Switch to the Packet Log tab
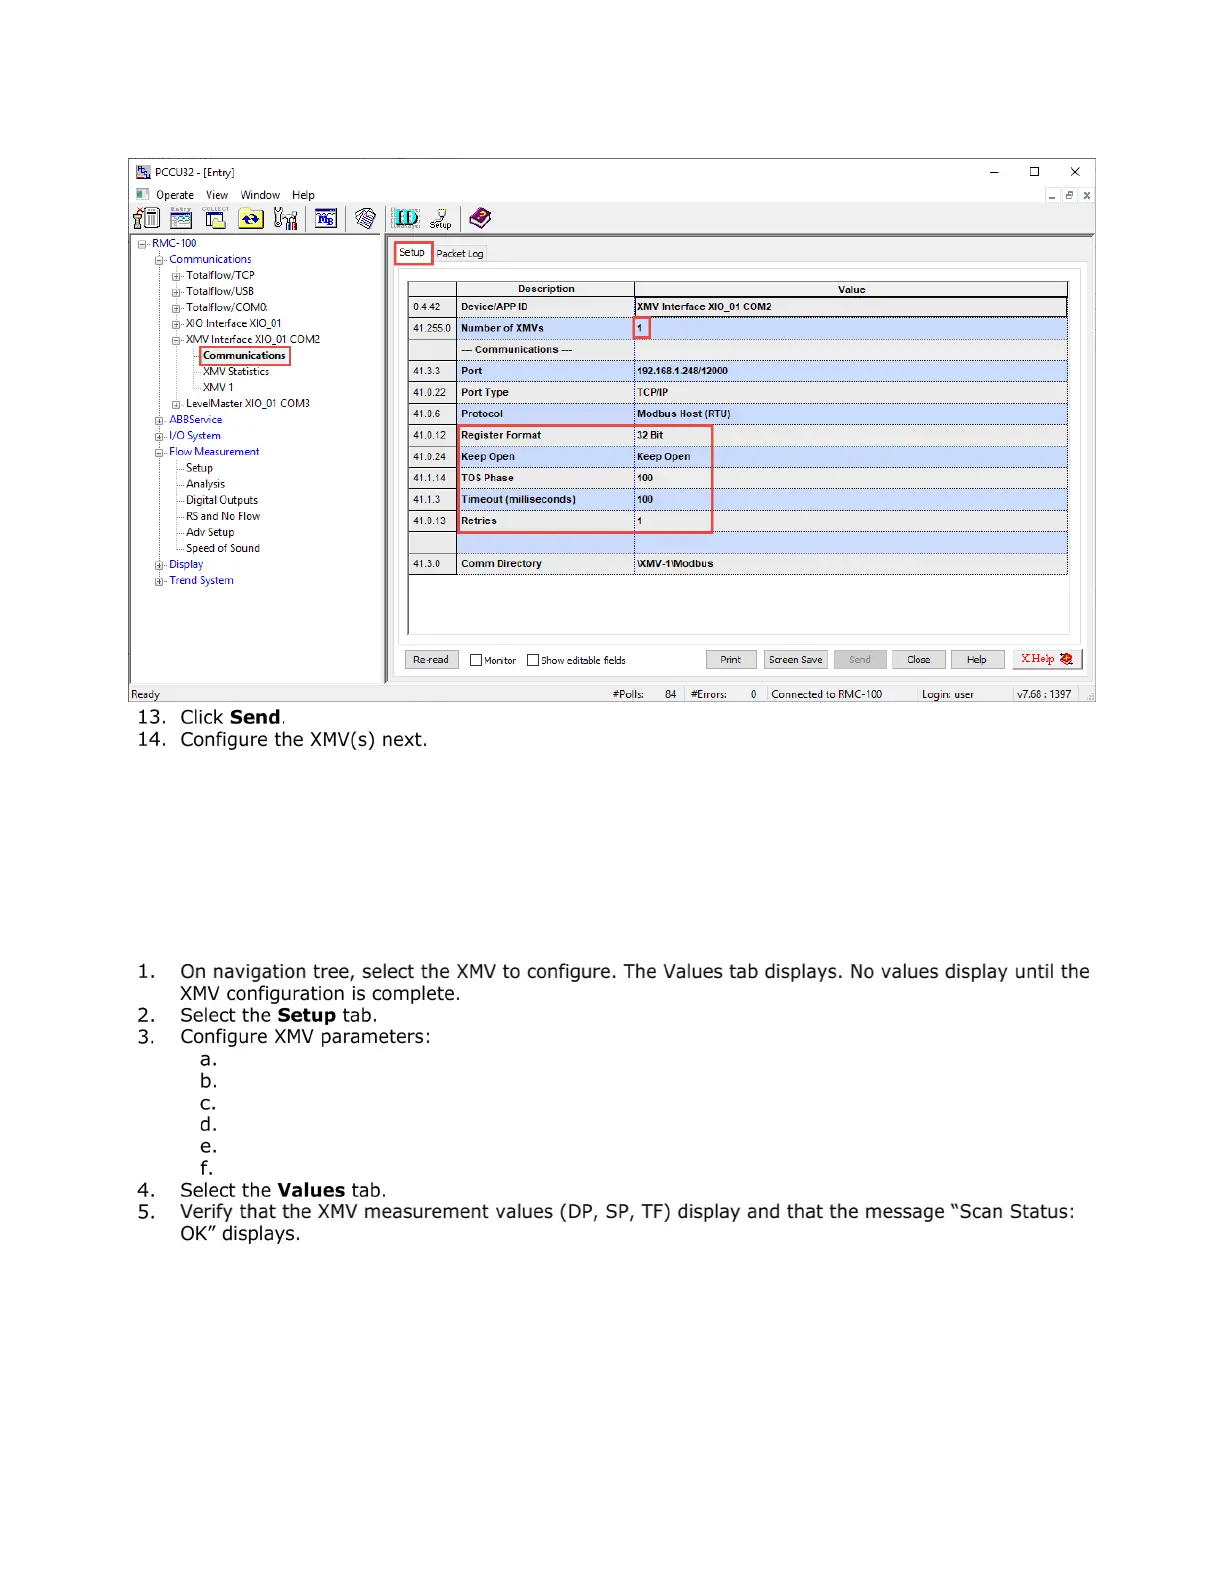Image resolution: width=1224 pixels, height=1584 pixels. [x=460, y=254]
